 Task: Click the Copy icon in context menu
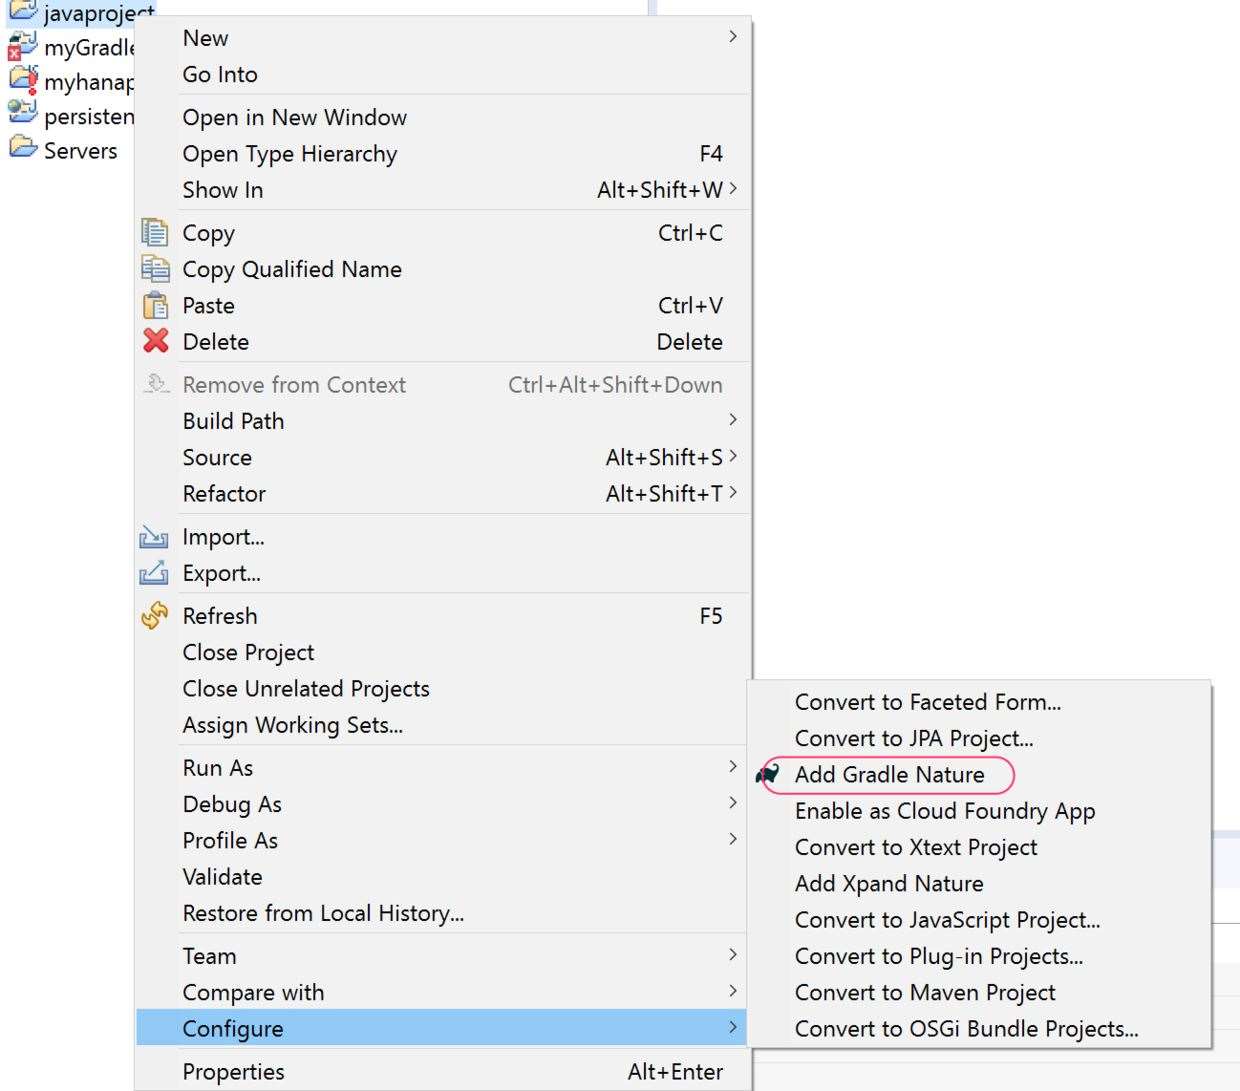pyautogui.click(x=155, y=233)
